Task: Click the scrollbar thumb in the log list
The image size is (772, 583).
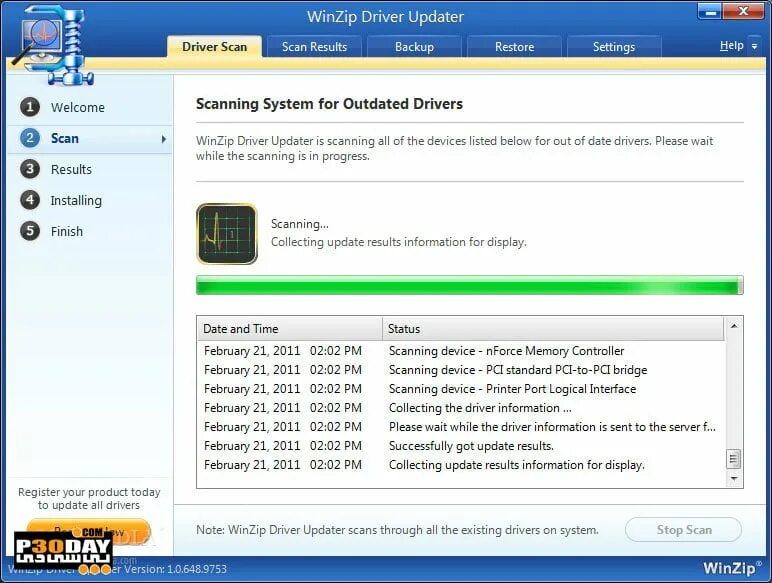Action: (x=734, y=459)
